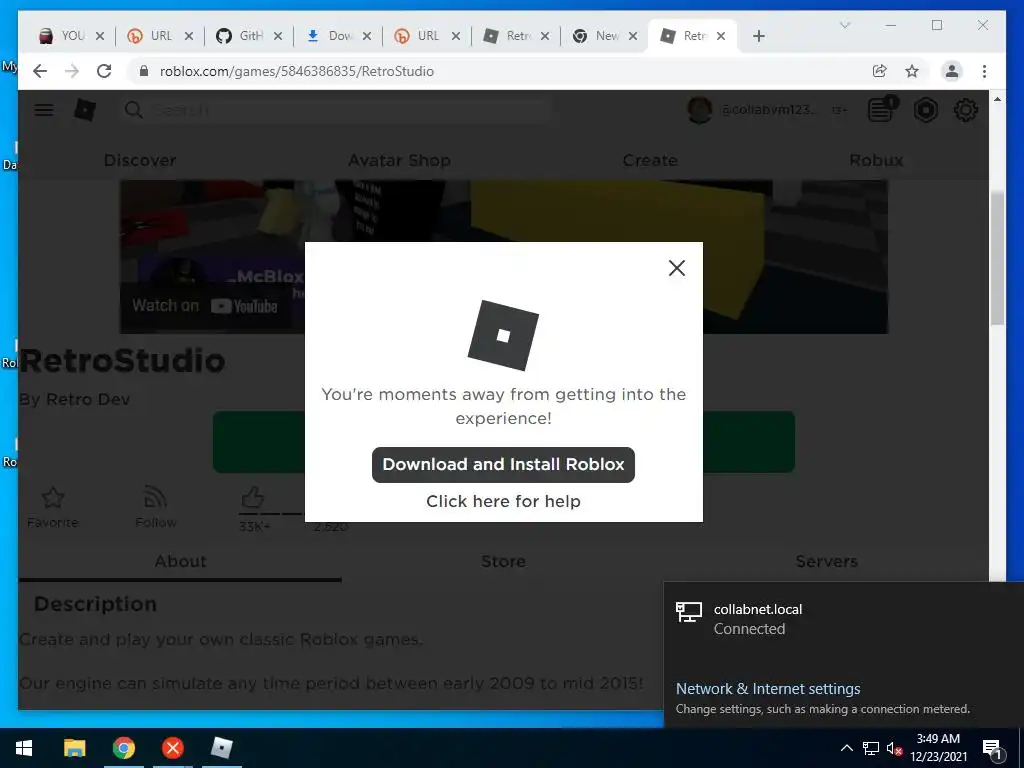The image size is (1024, 768).
Task: Switch to the New tab
Action: (x=597, y=36)
